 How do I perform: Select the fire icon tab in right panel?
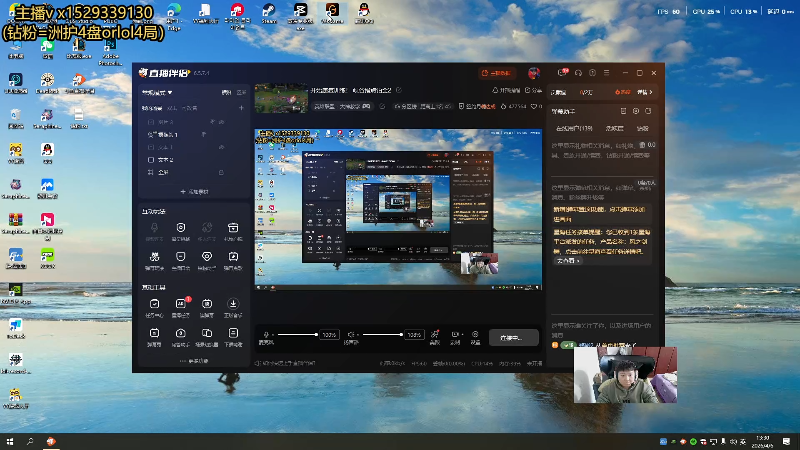pos(622,92)
